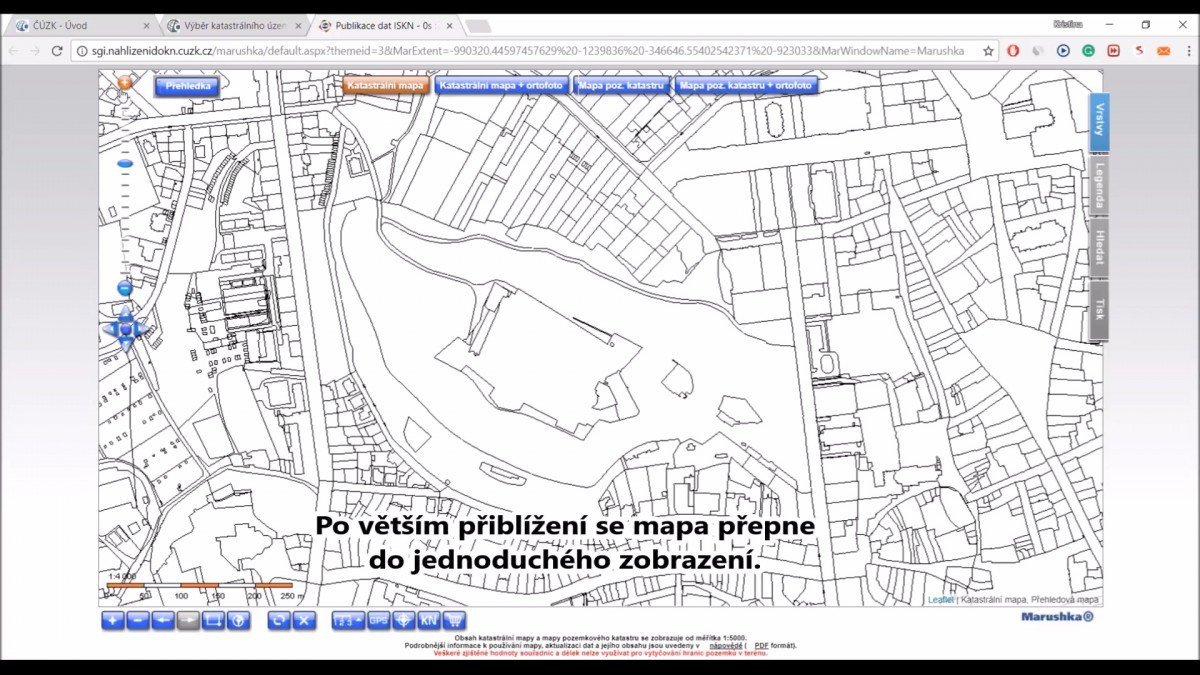This screenshot has height=675, width=1200.
Task: Pan map up with navigation arrow
Action: 126,313
